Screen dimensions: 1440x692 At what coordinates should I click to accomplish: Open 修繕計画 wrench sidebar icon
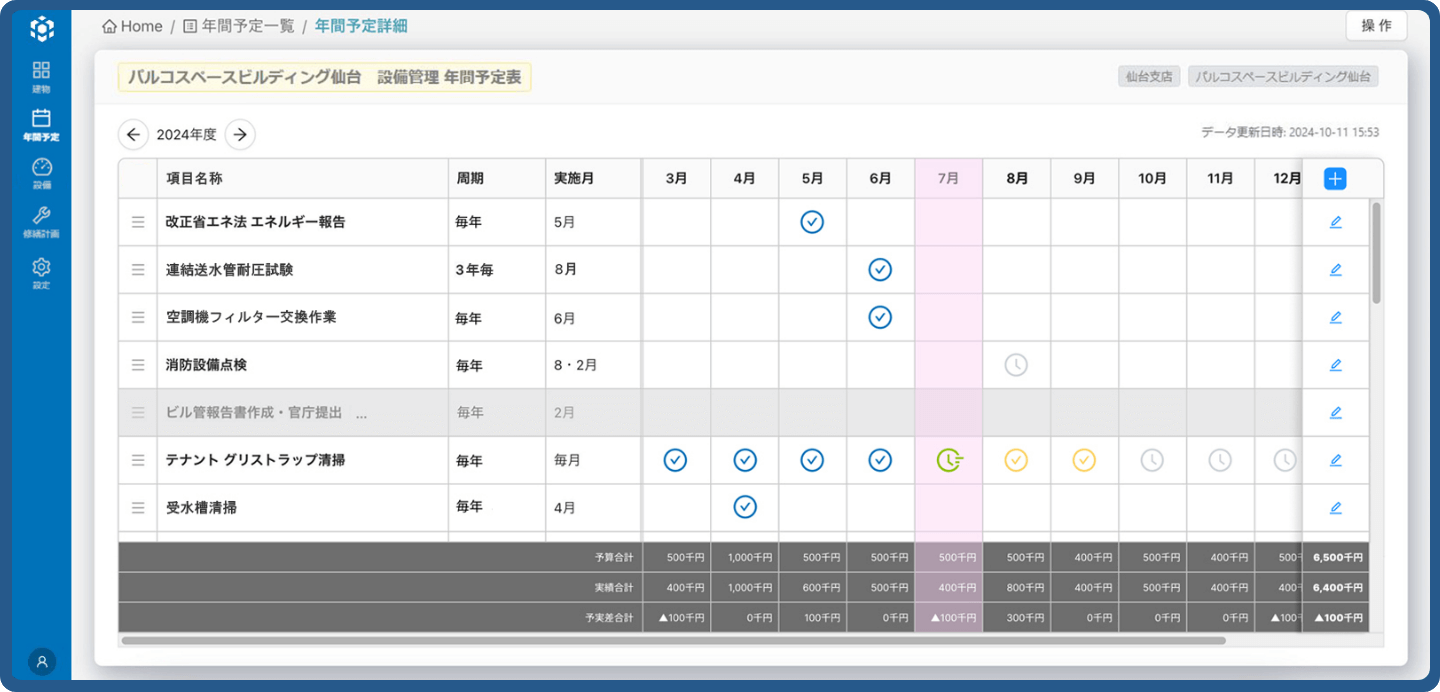coord(41,221)
